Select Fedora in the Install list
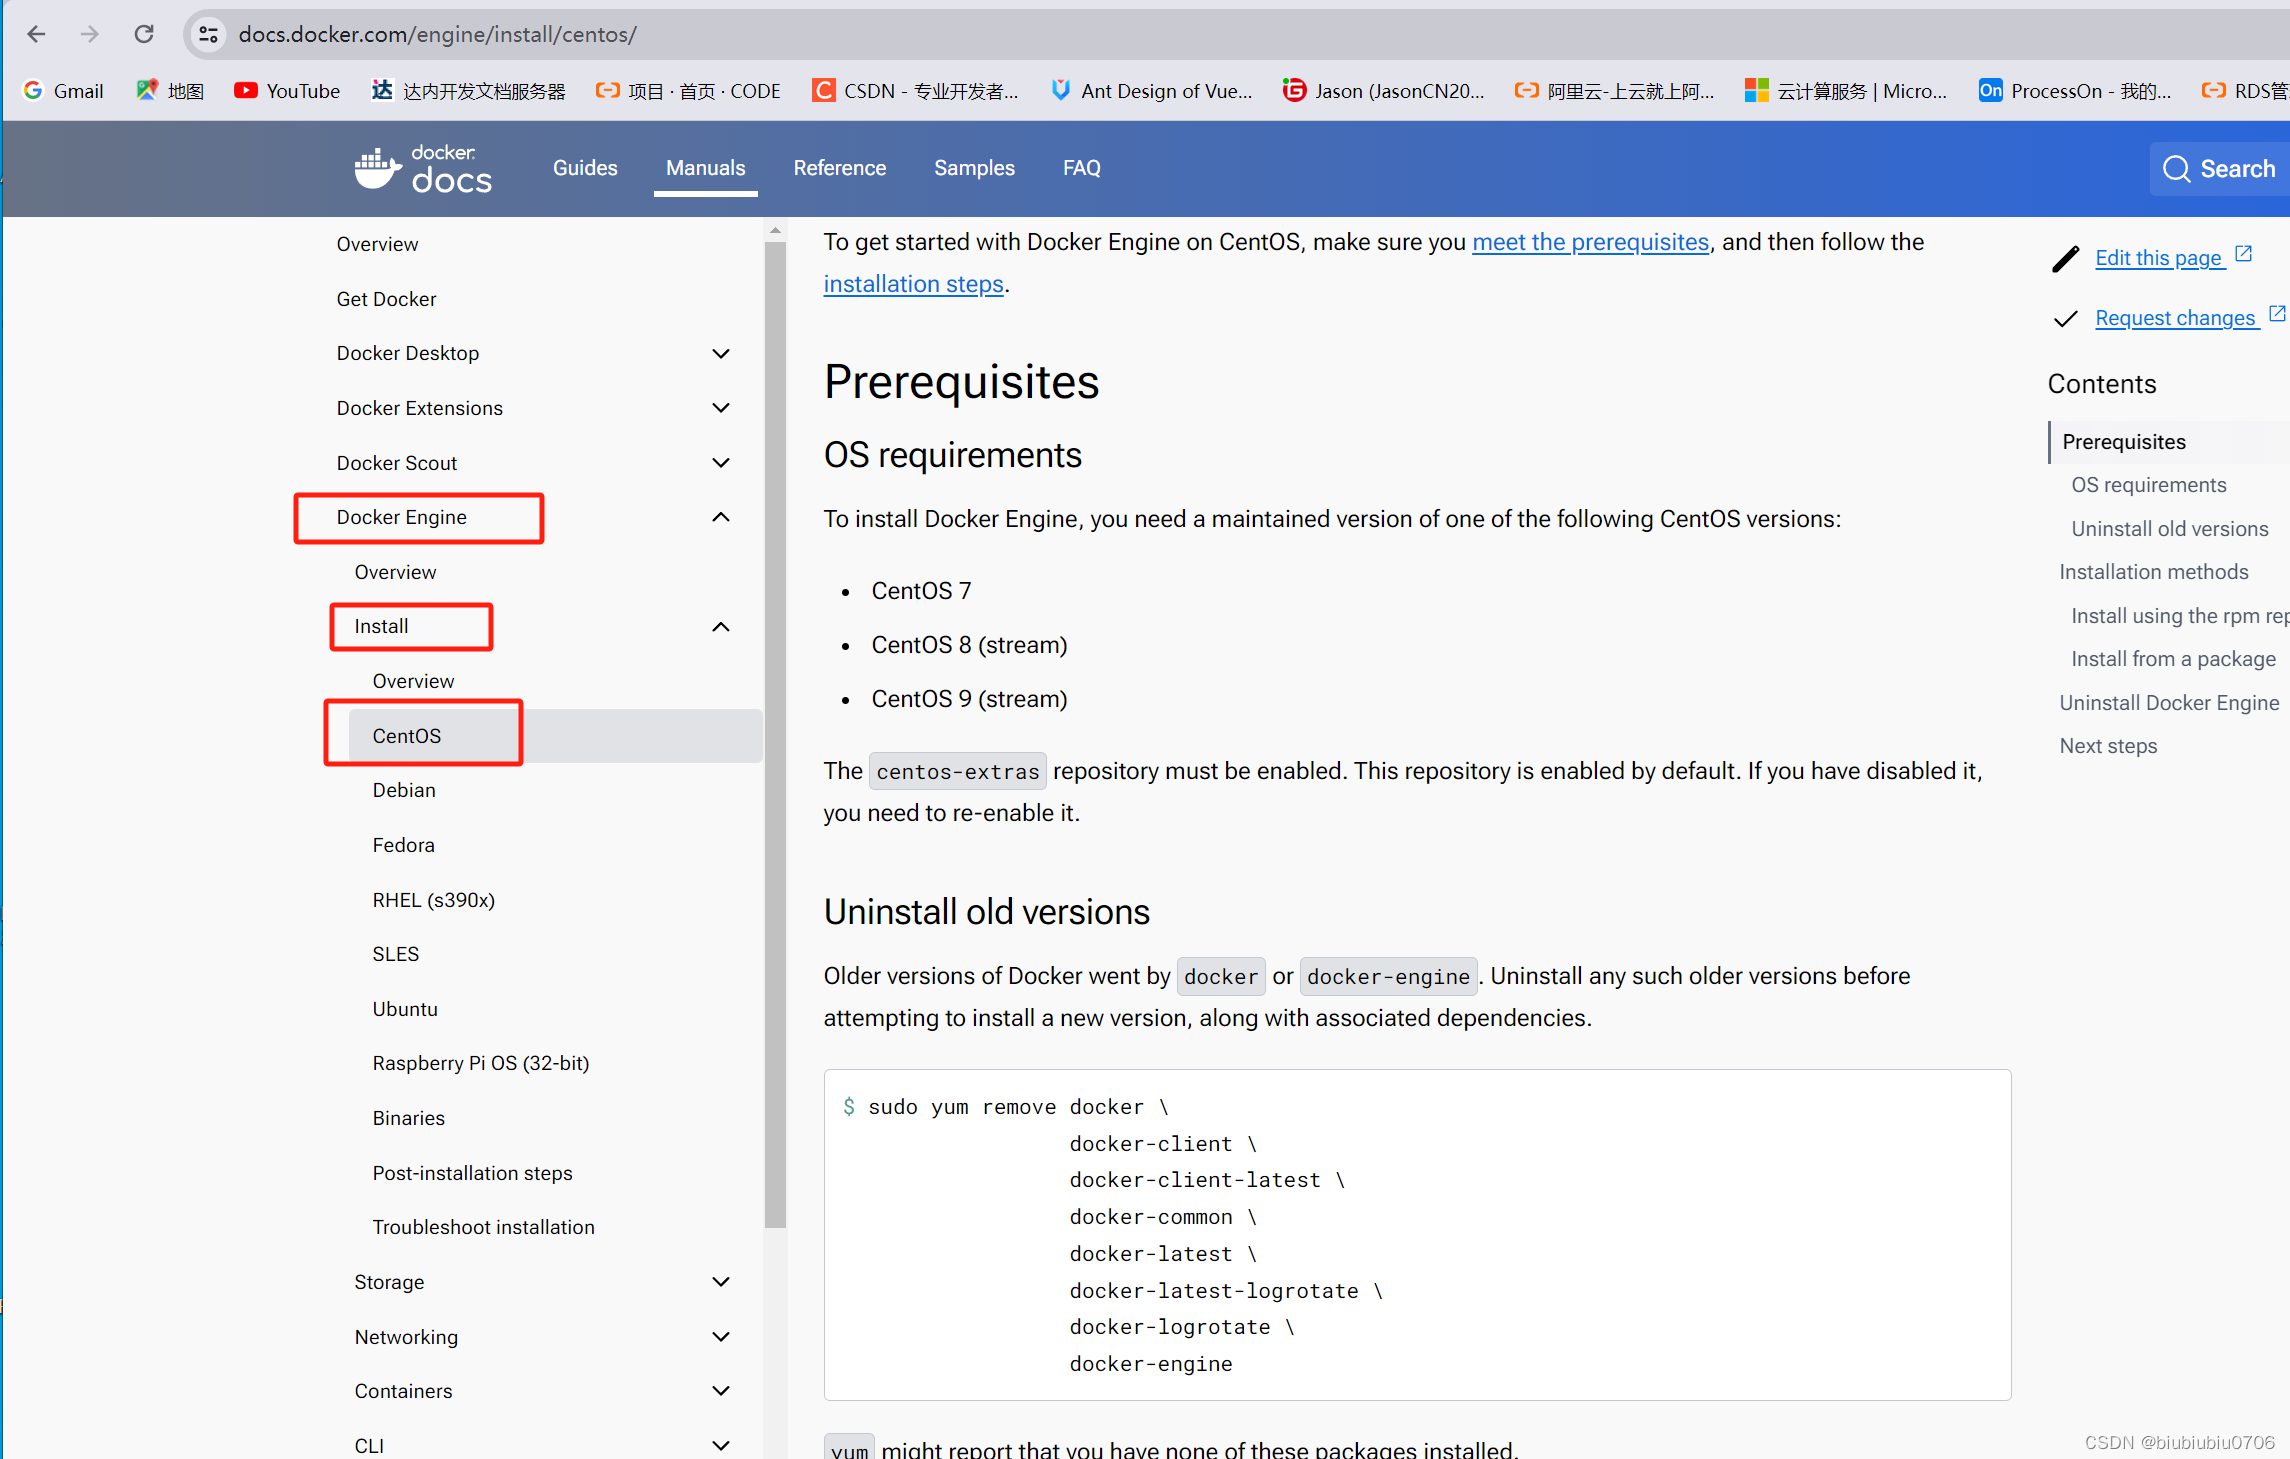The height and width of the screenshot is (1459, 2290). coord(403,845)
